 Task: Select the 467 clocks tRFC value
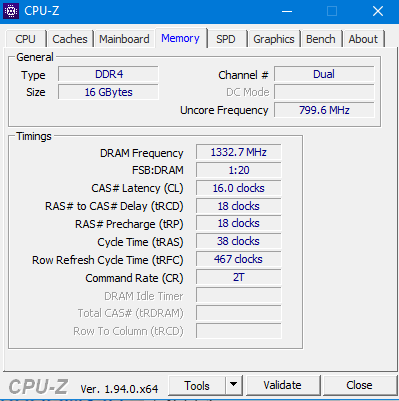(x=239, y=259)
